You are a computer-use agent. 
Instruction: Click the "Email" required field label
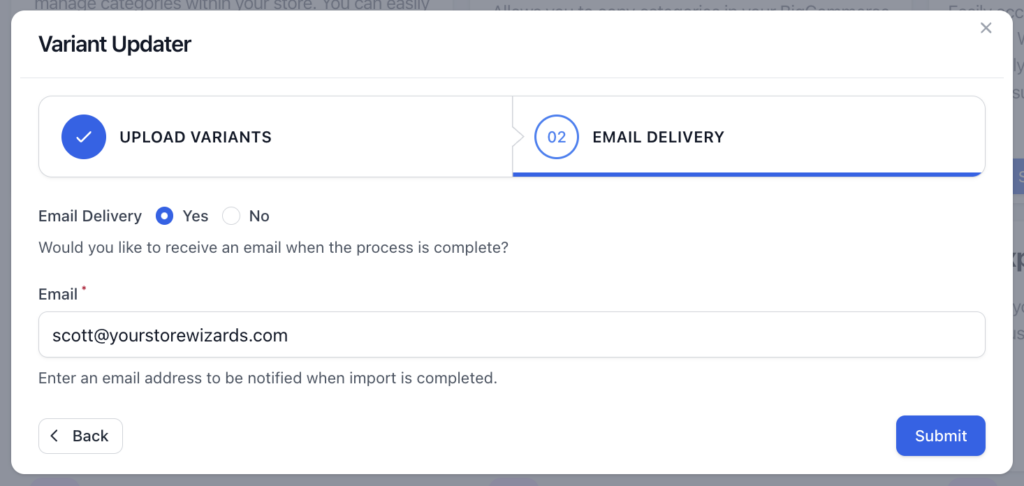tap(58, 295)
